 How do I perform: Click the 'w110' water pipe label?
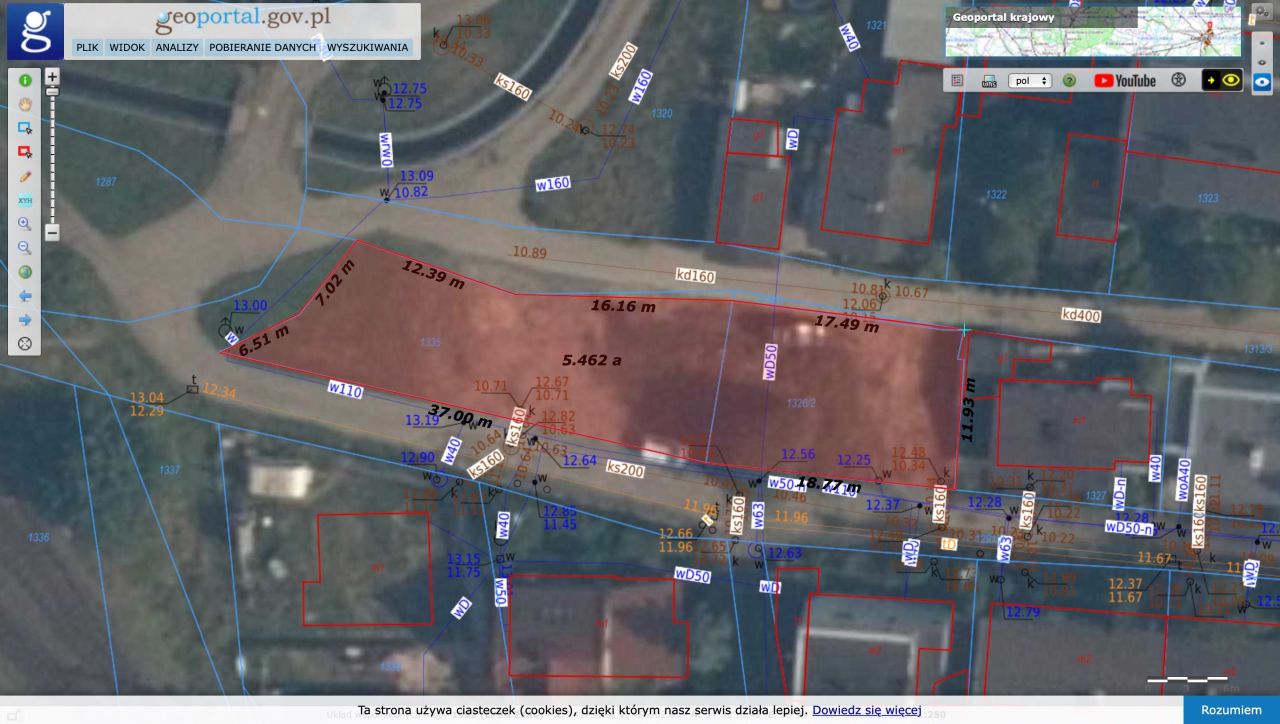click(345, 390)
